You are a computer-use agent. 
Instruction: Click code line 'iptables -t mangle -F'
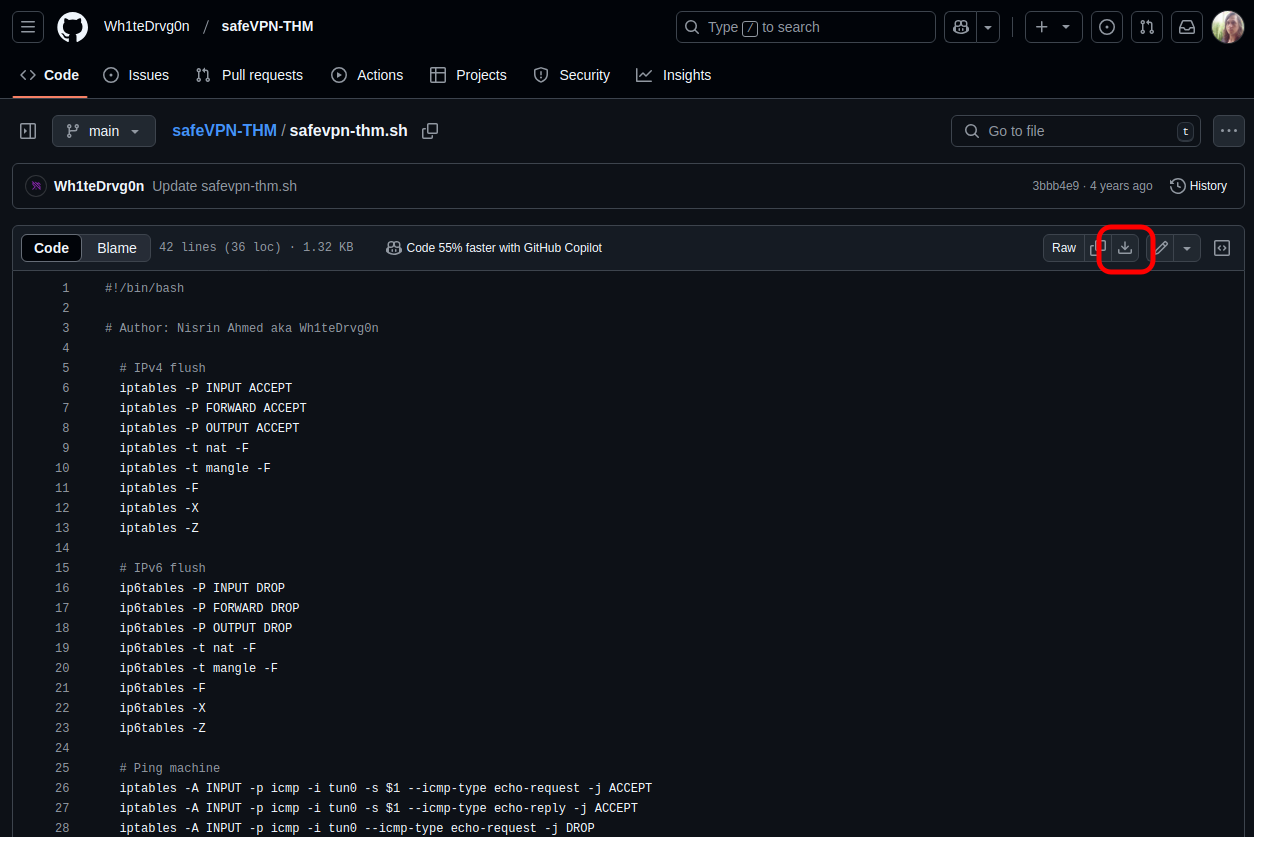click(195, 468)
